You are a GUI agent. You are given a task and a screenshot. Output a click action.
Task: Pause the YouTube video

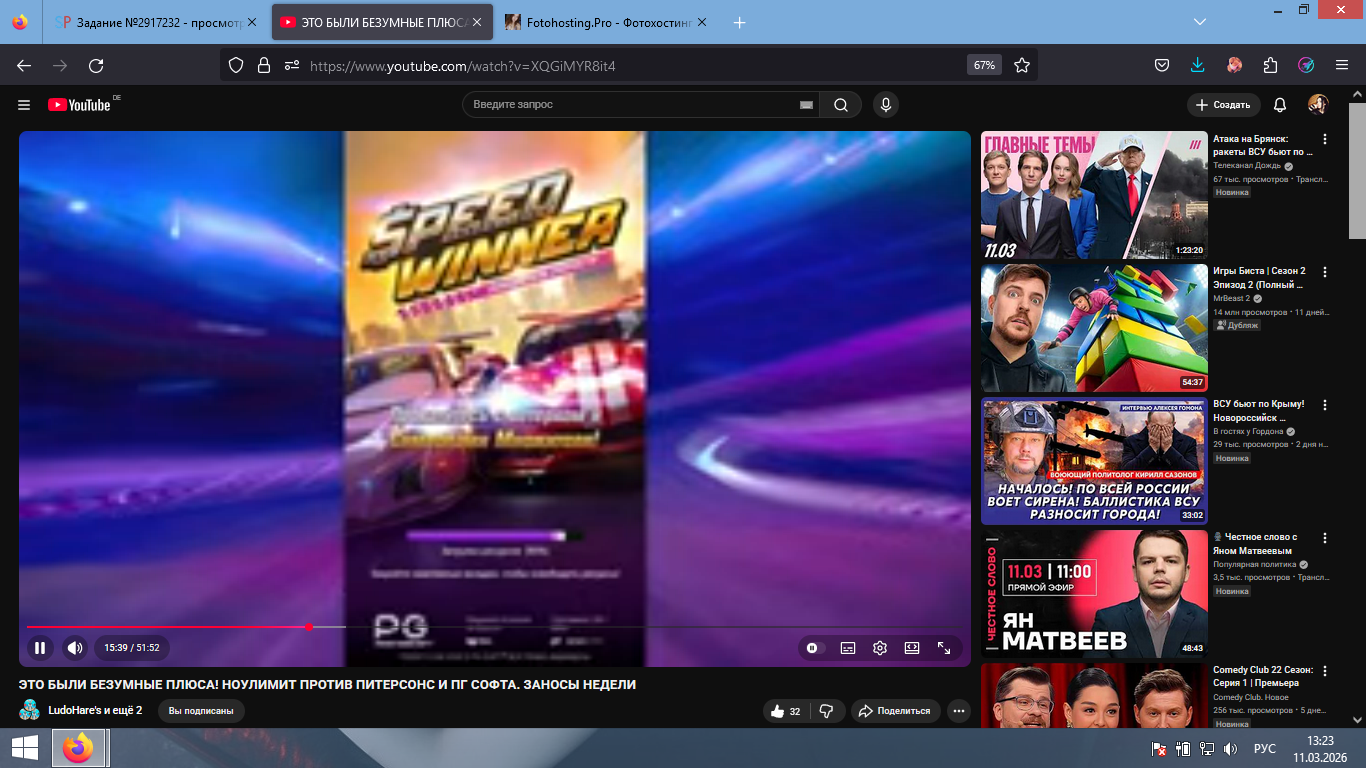click(x=40, y=648)
